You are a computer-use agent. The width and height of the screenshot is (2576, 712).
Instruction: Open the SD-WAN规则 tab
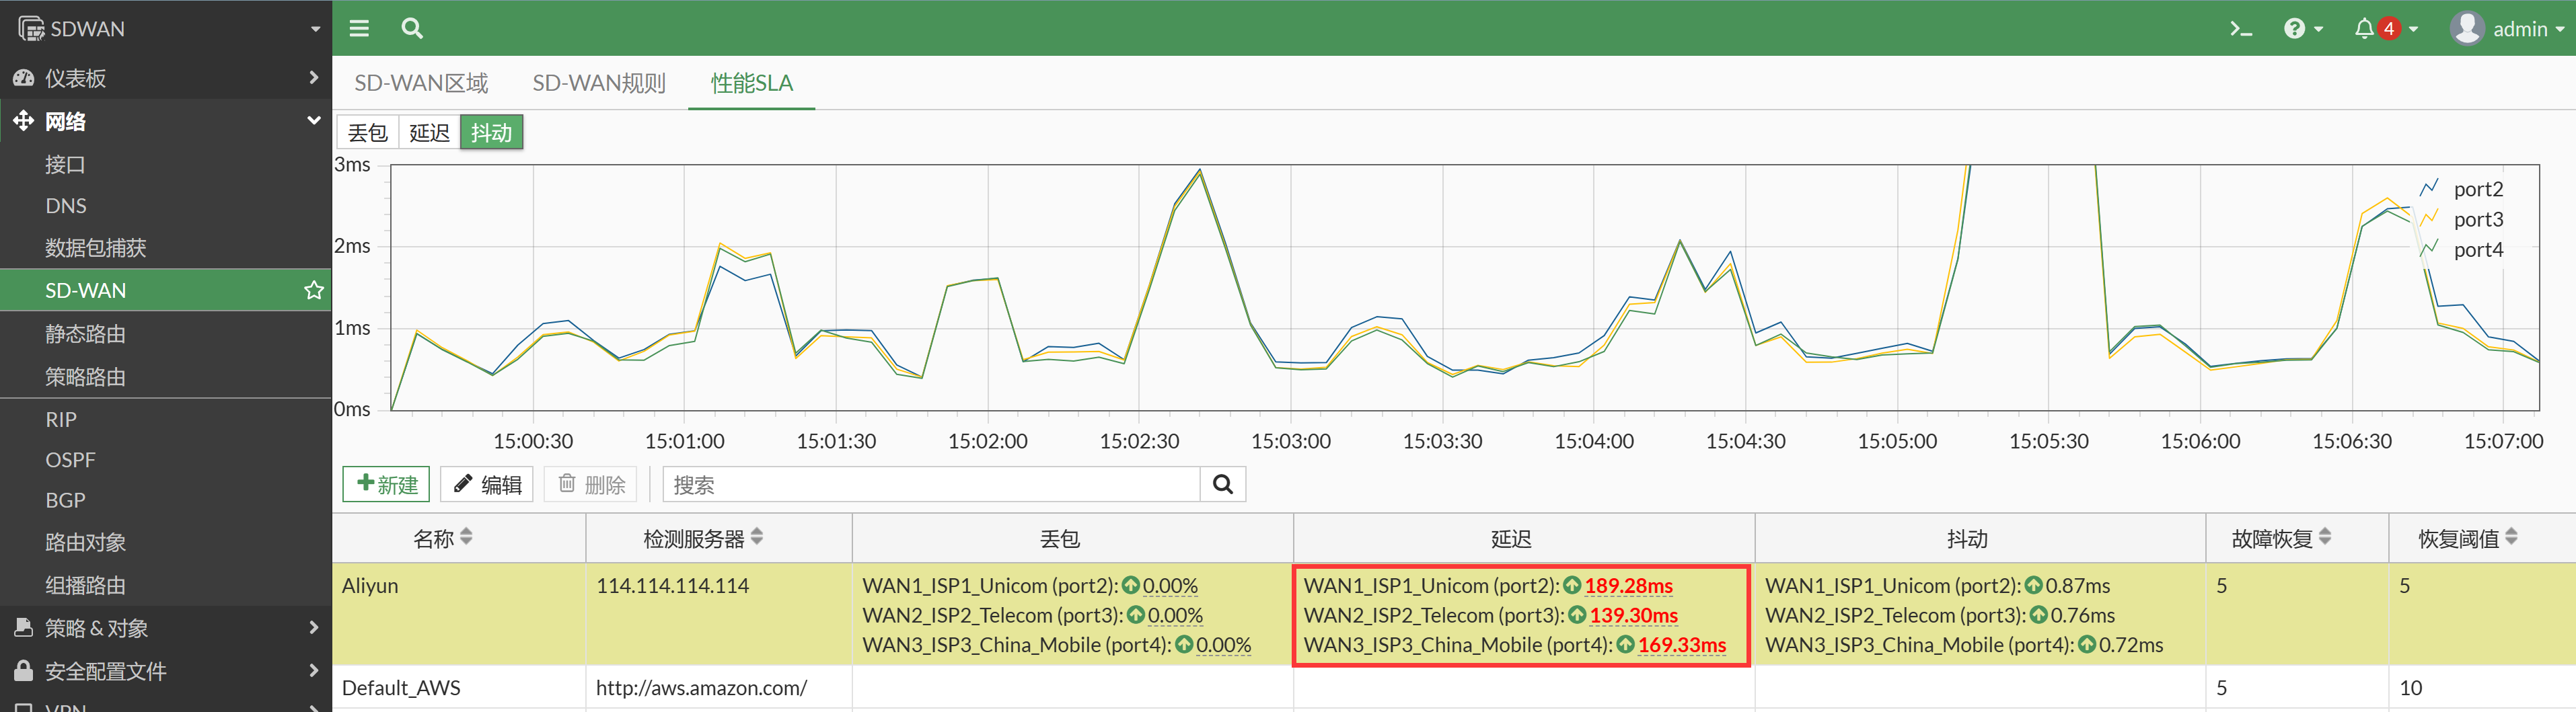pos(598,83)
